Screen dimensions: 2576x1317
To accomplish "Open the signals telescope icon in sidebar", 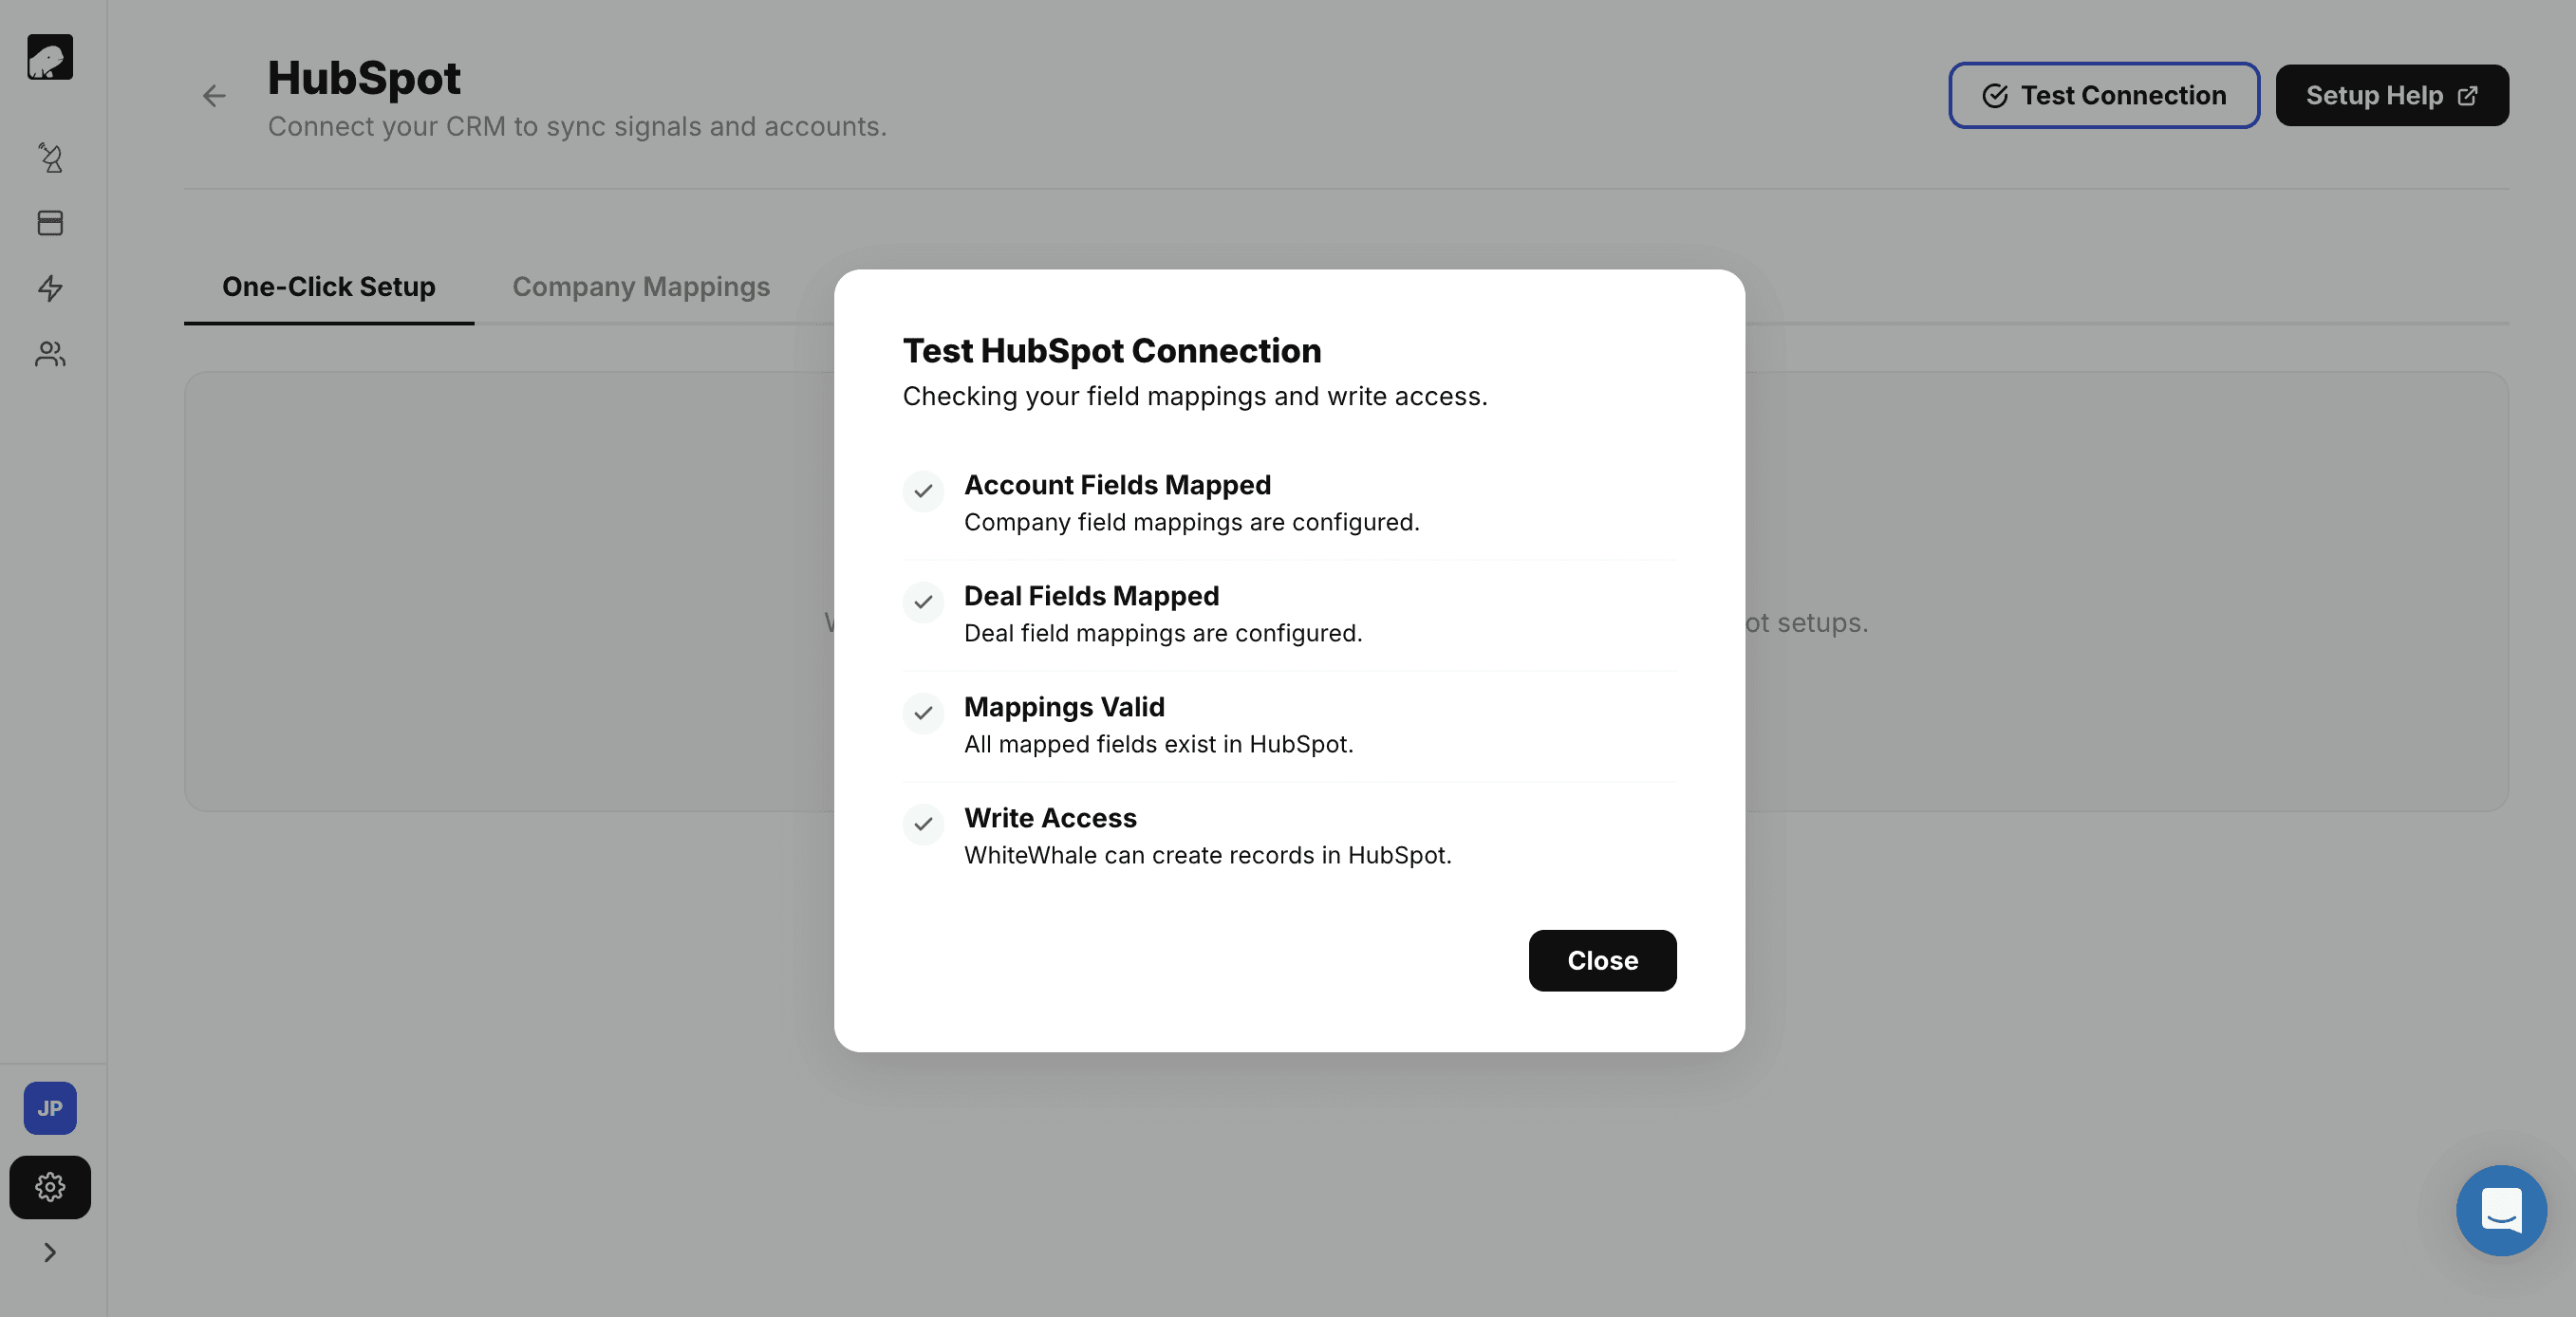I will (x=50, y=158).
